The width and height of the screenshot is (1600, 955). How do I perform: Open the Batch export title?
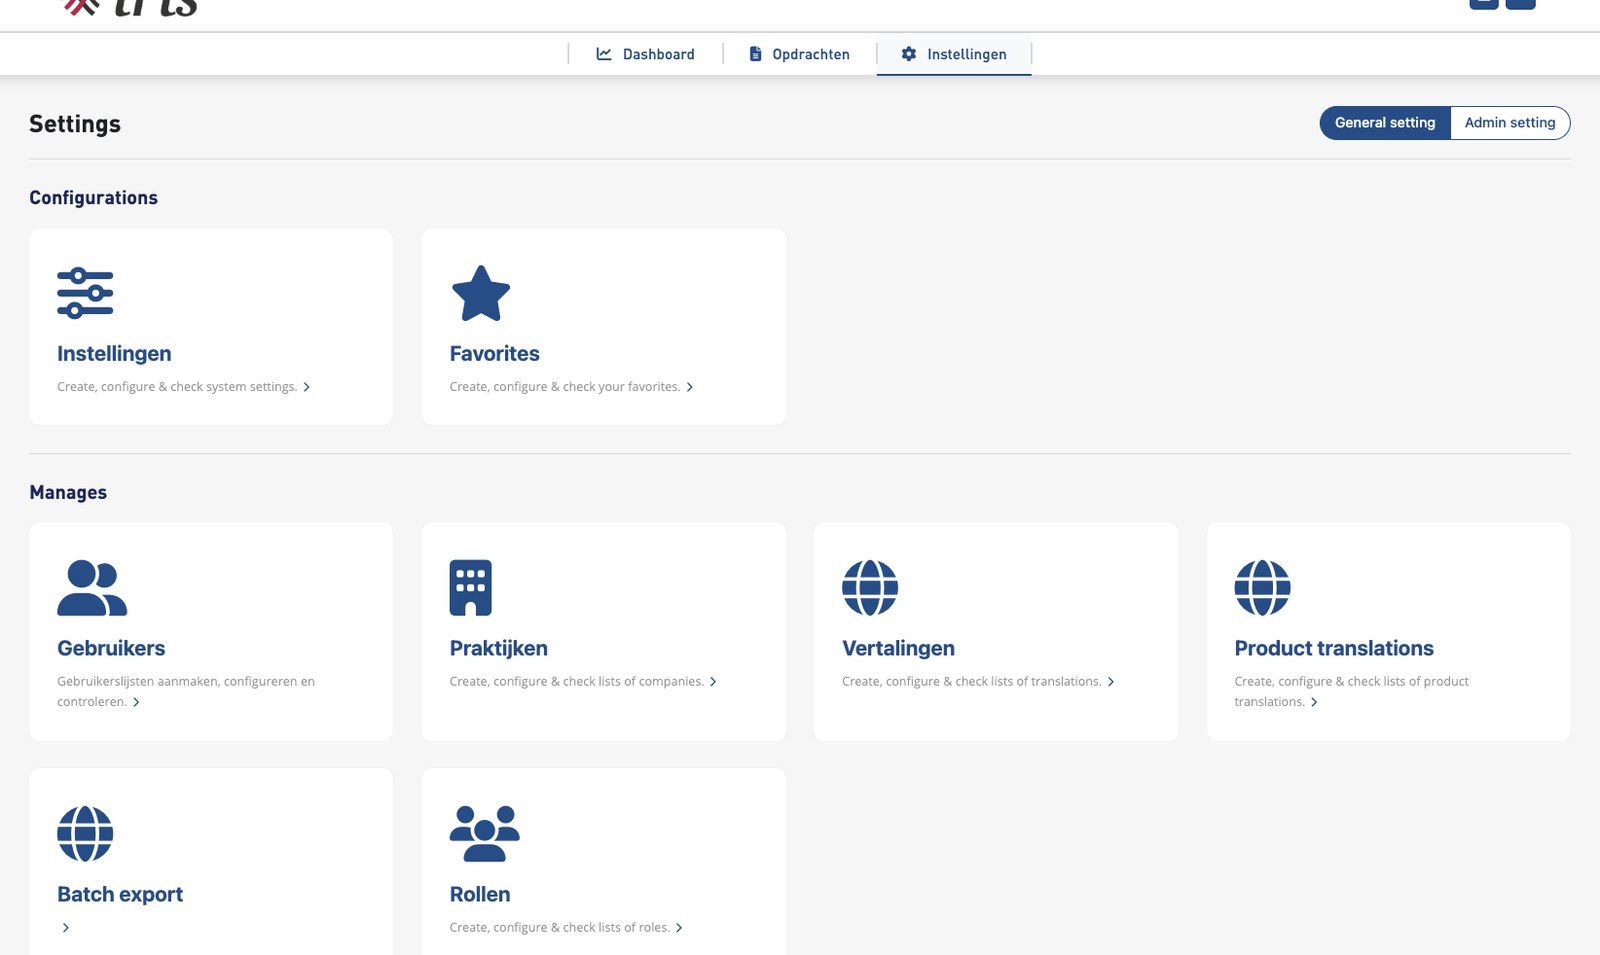point(120,894)
